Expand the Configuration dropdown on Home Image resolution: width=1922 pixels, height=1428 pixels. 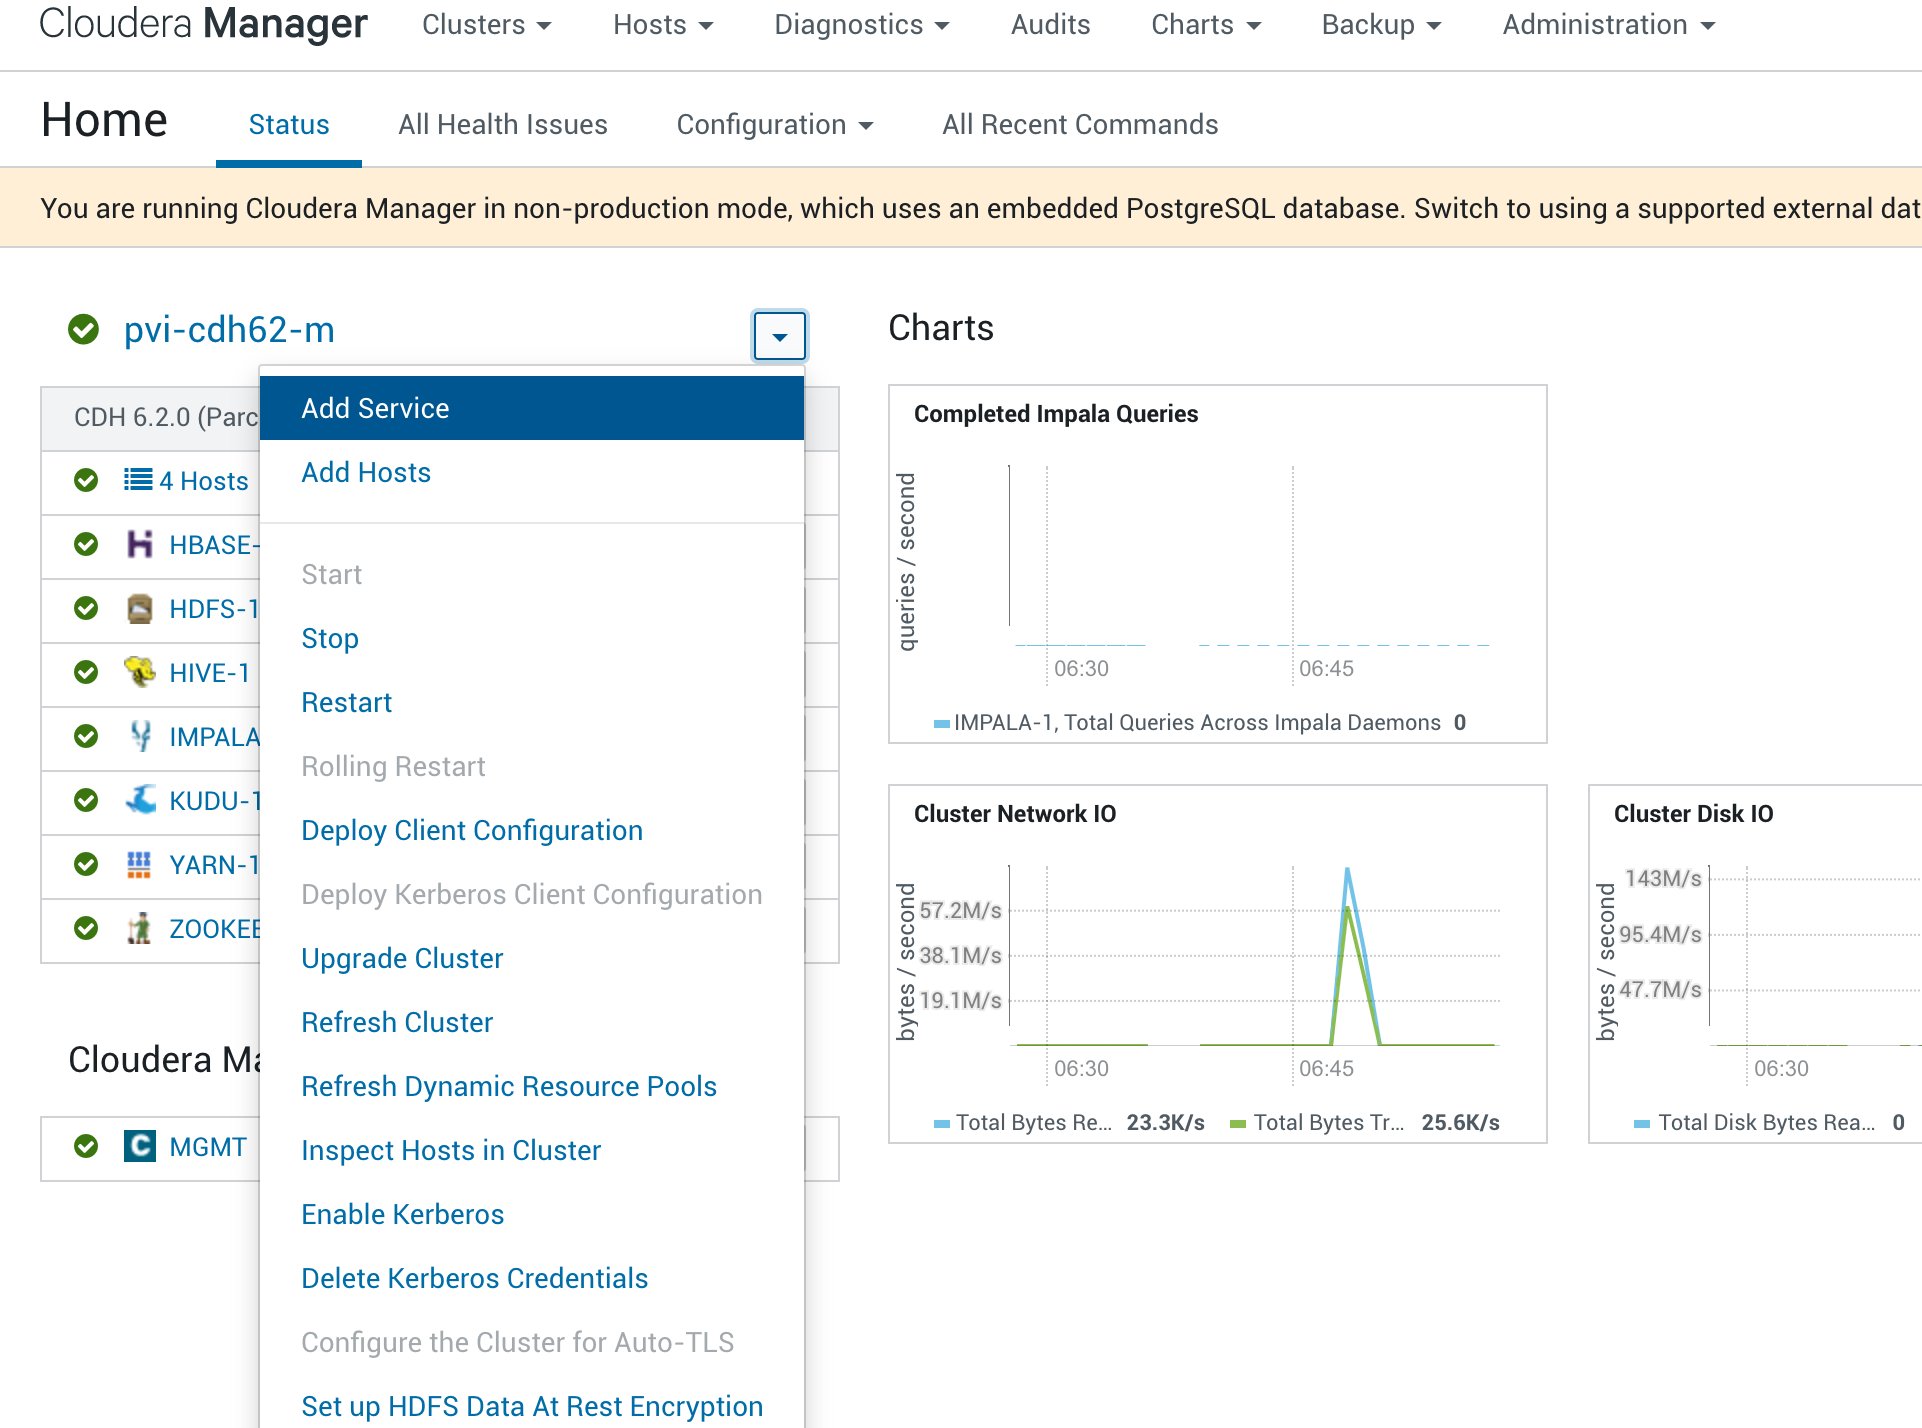(775, 125)
